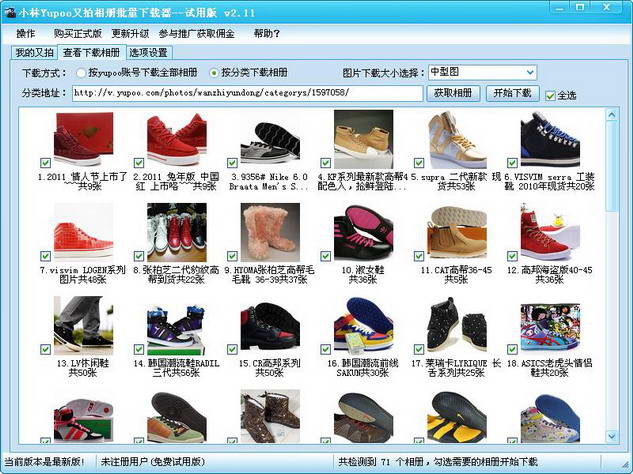Image resolution: width=633 pixels, height=474 pixels.
Task: Click the 共检测到 71 个相册 status message
Action: tap(438, 461)
